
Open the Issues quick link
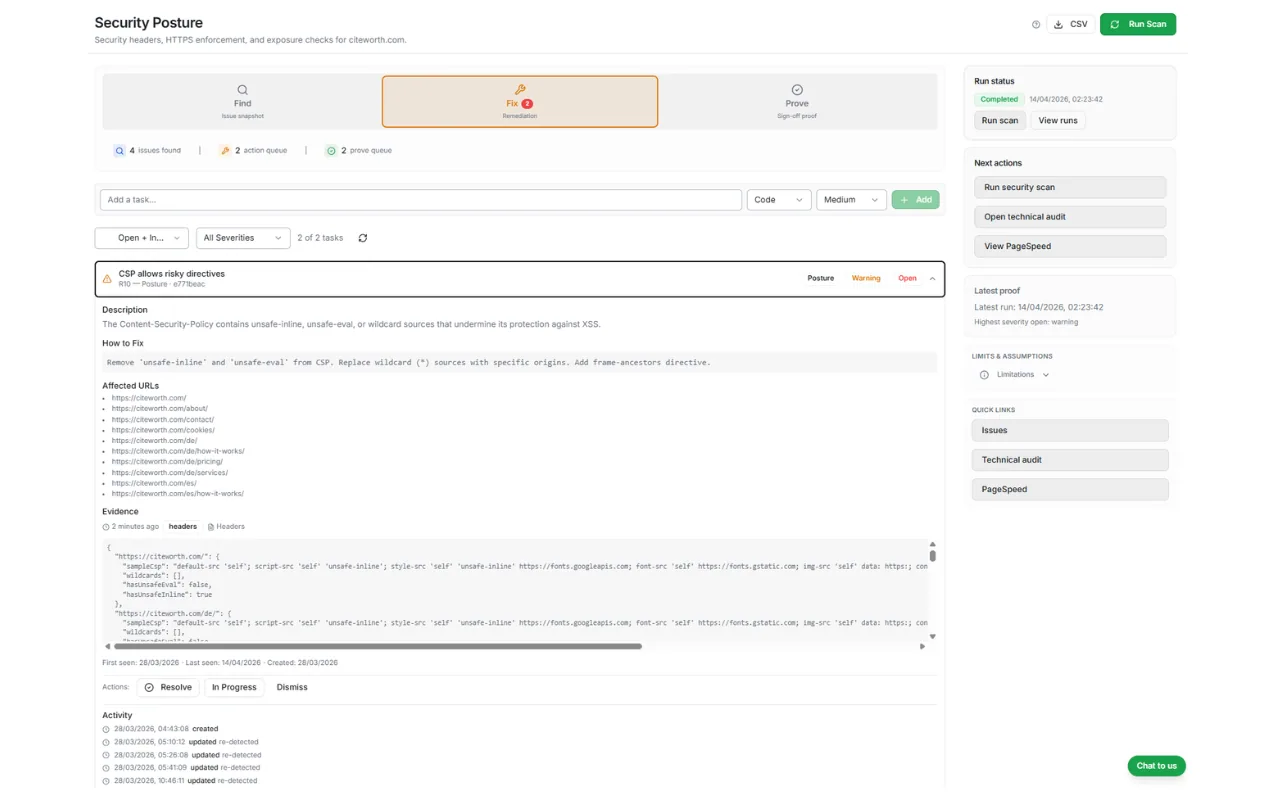click(1070, 431)
